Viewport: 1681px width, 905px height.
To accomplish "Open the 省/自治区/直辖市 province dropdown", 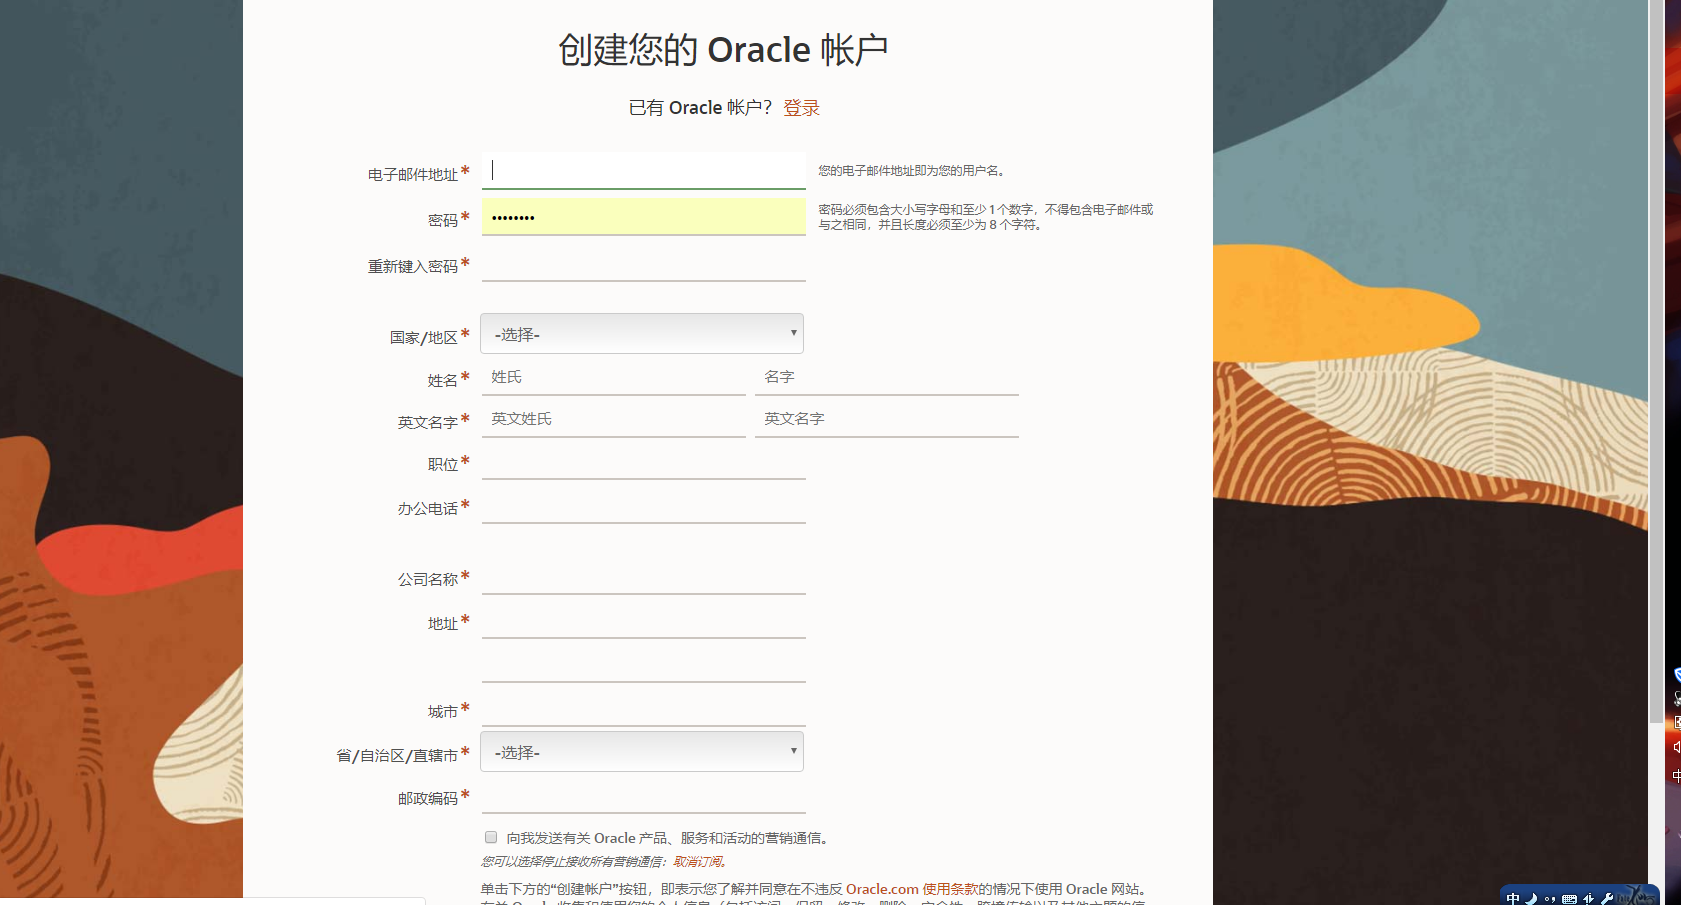I will click(642, 752).
